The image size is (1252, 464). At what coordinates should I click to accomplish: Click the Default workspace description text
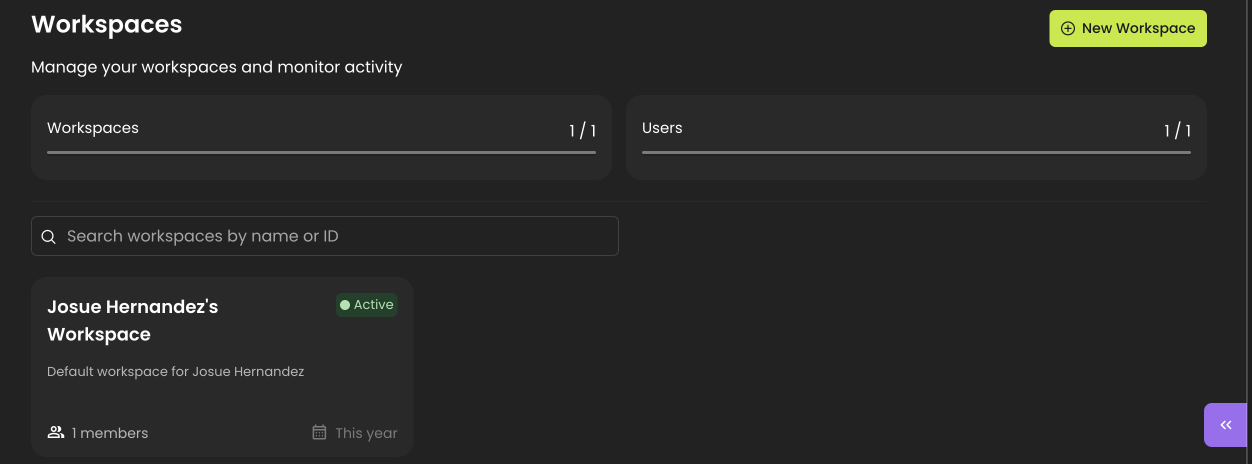click(175, 371)
